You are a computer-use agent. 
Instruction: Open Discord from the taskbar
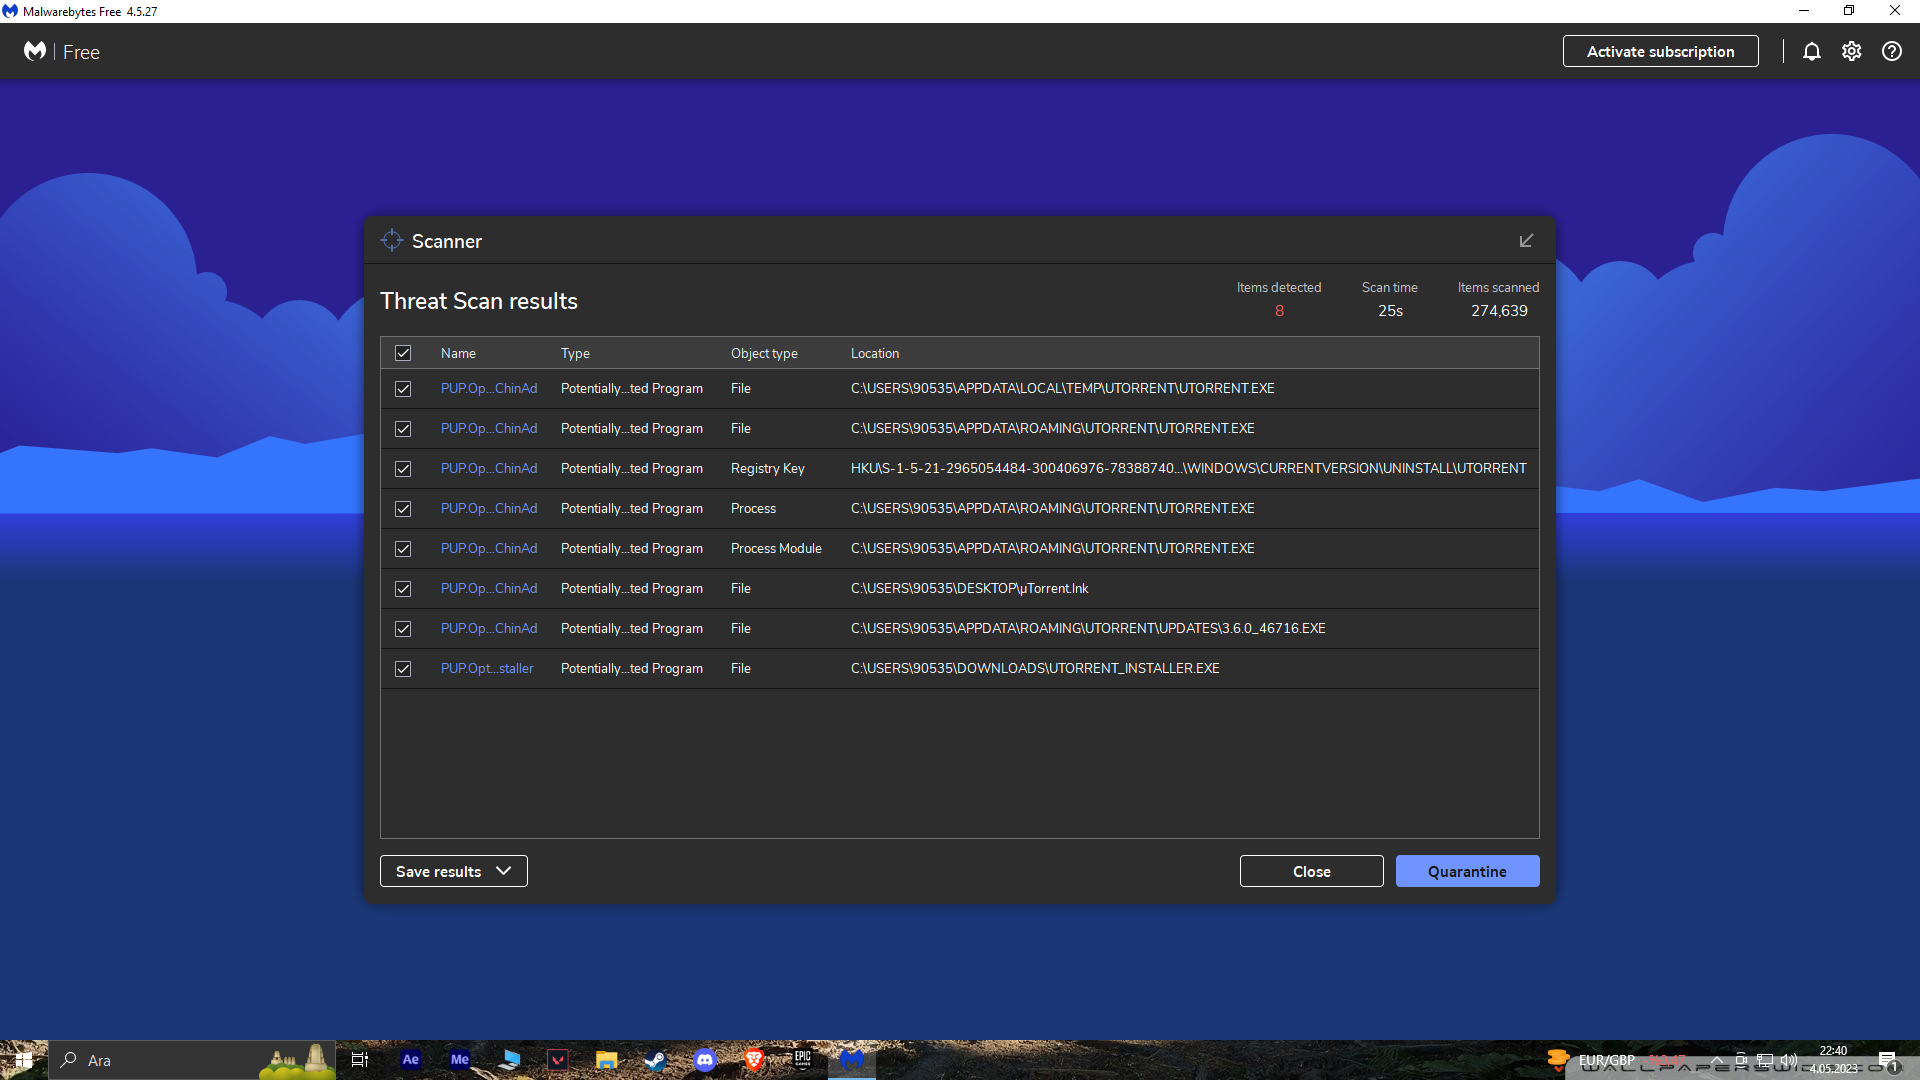705,1060
